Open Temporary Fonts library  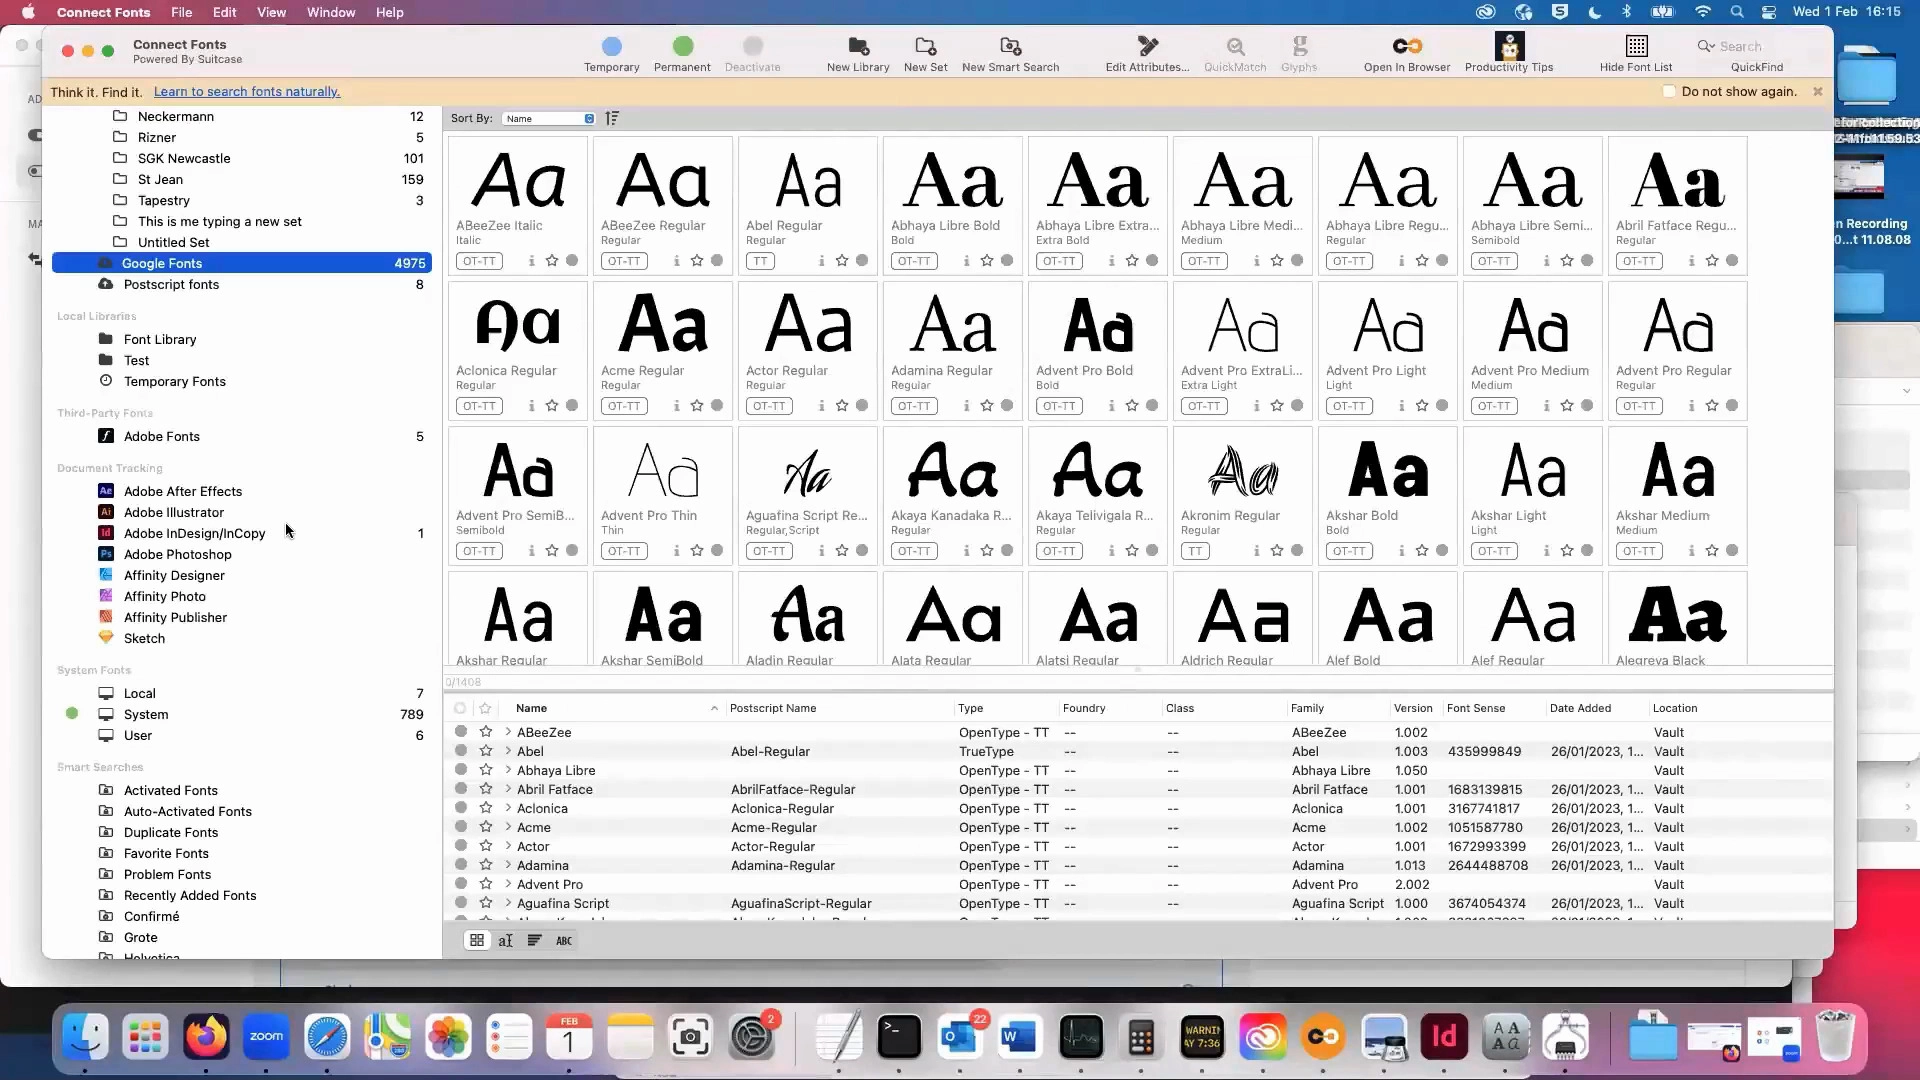(x=175, y=381)
